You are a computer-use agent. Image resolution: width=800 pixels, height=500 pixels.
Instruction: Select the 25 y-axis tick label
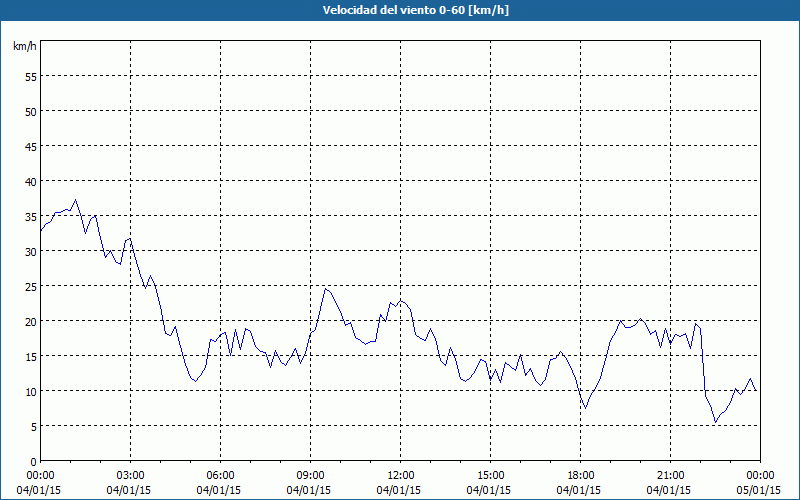click(x=31, y=287)
